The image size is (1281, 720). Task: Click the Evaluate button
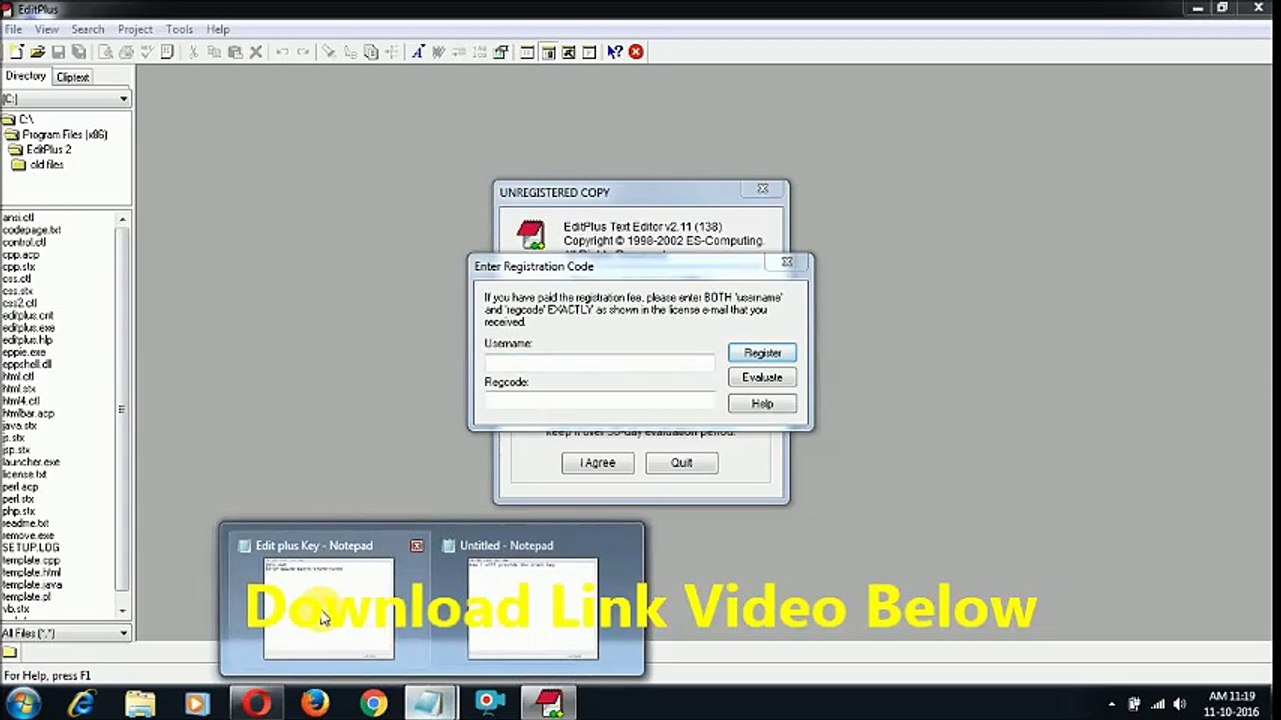(x=762, y=377)
